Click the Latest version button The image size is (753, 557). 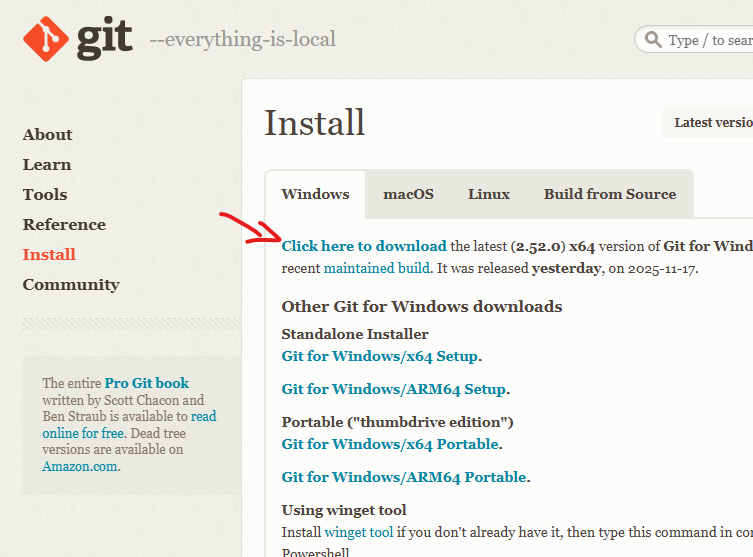[x=712, y=123]
